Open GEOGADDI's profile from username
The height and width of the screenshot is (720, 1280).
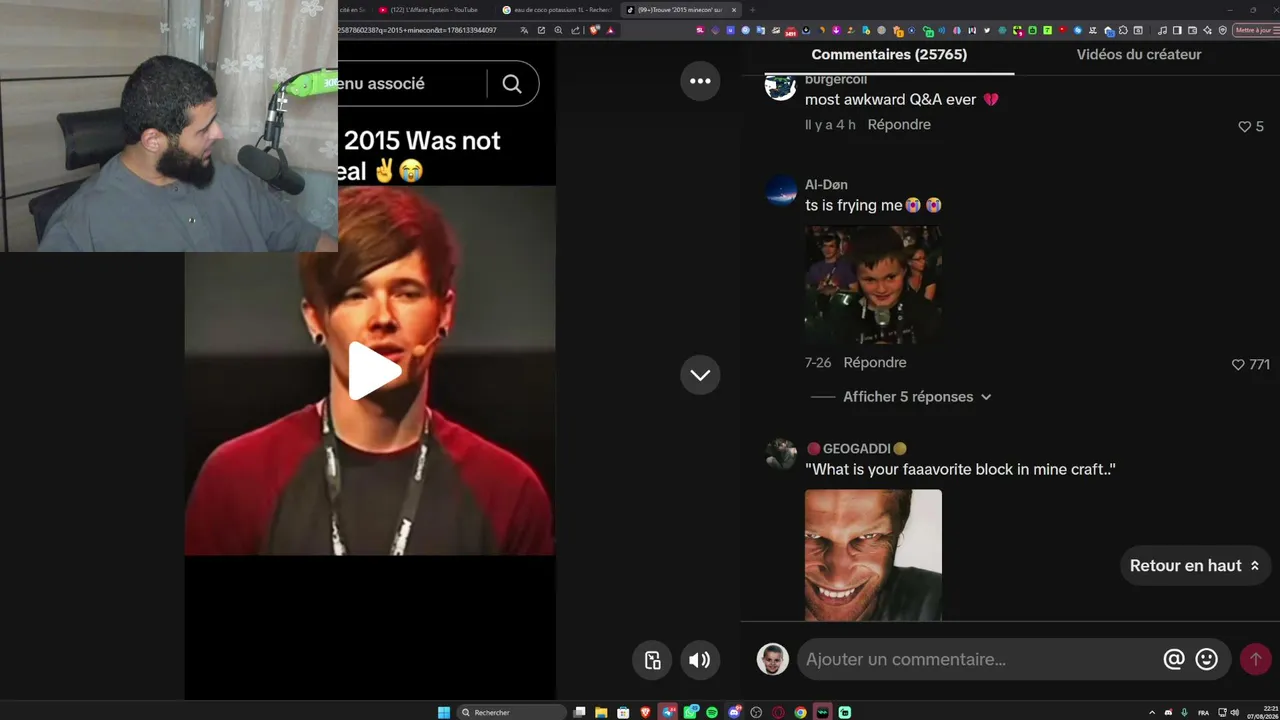(857, 449)
